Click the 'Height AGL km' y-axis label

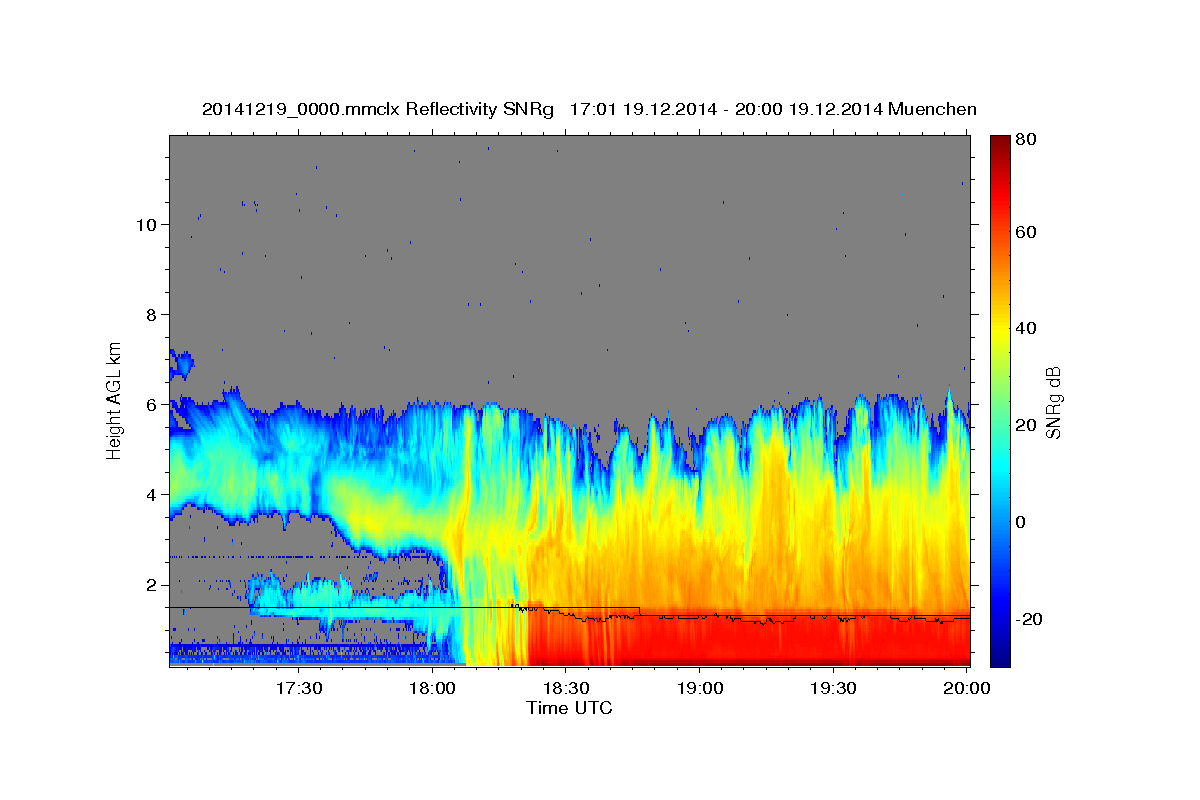[115, 400]
